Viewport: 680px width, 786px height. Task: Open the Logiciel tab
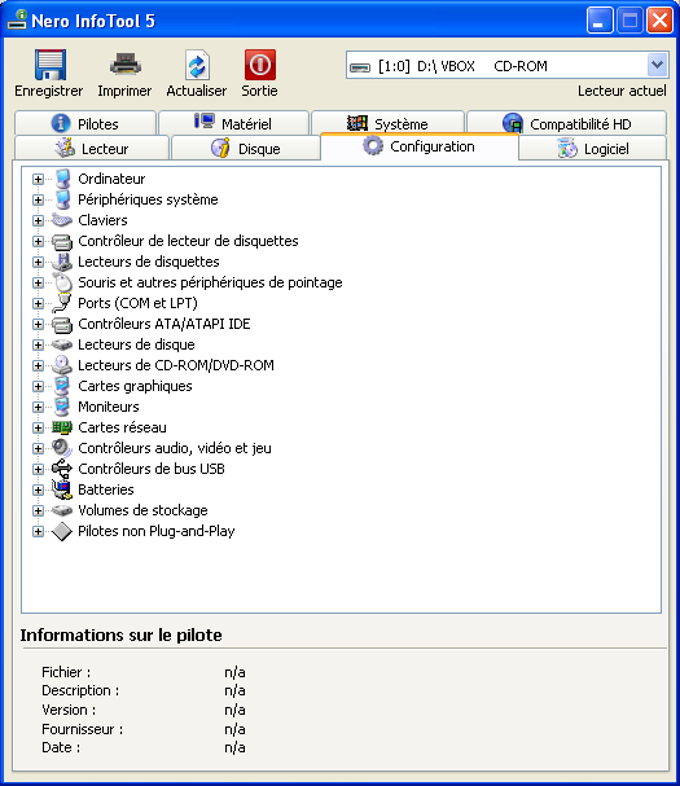593,148
